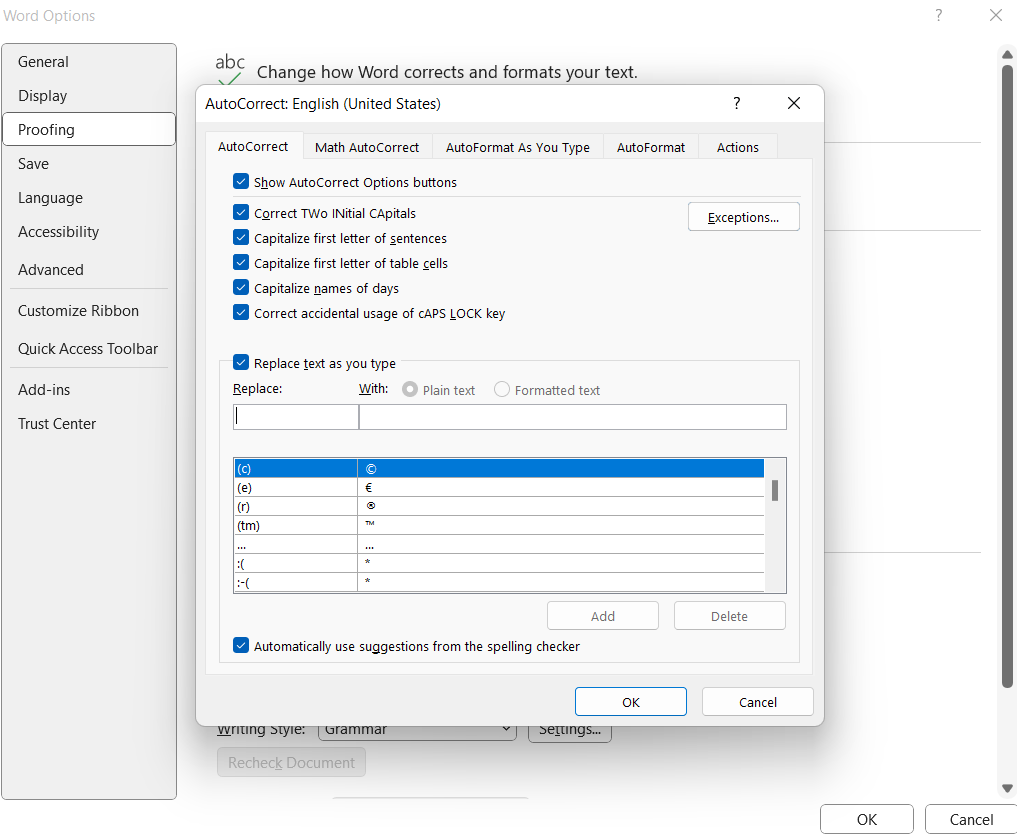The height and width of the screenshot is (835, 1017).
Task: Open the Advanced options category
Action: [x=89, y=269]
